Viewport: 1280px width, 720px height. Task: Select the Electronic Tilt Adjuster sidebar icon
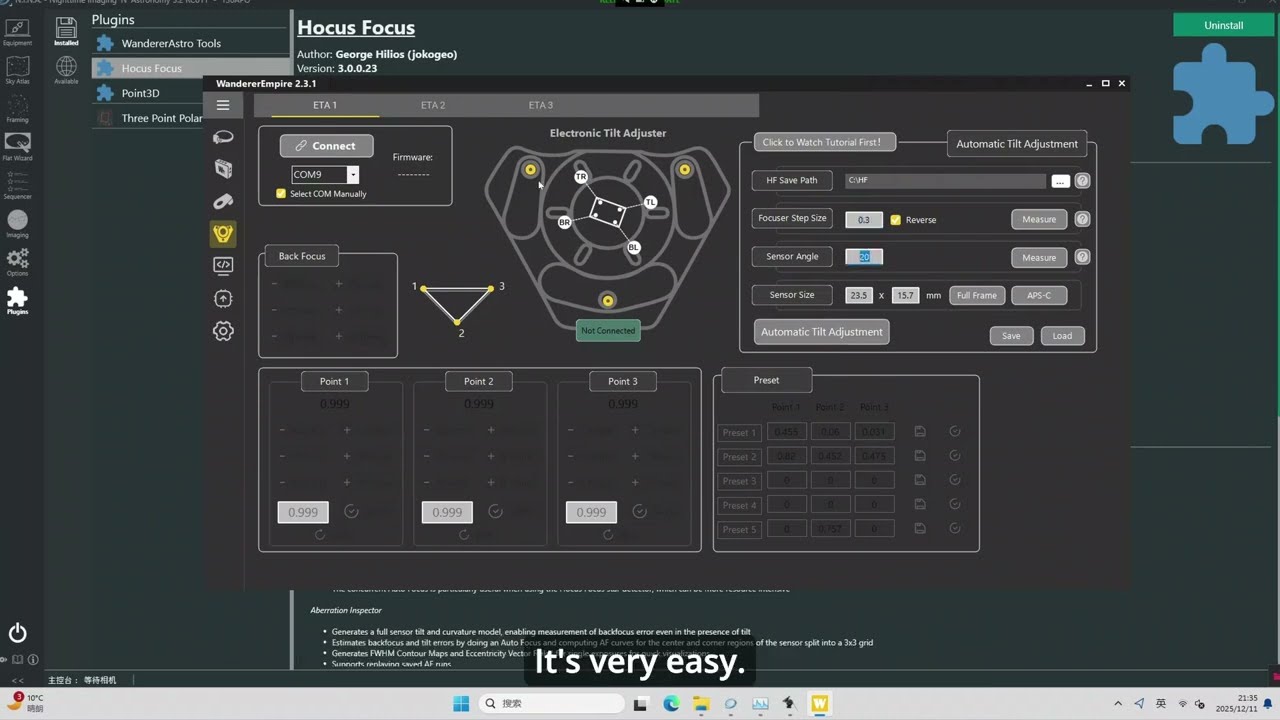[223, 233]
